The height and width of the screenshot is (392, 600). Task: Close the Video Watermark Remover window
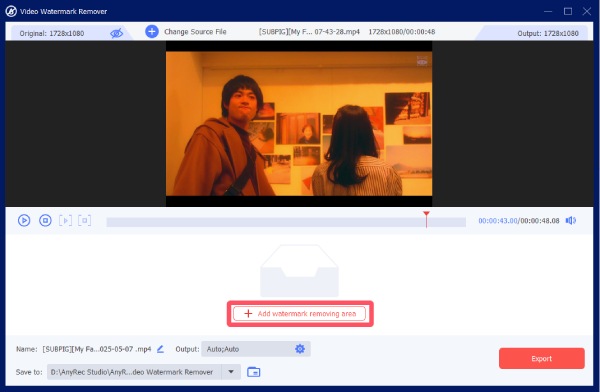[x=587, y=11]
